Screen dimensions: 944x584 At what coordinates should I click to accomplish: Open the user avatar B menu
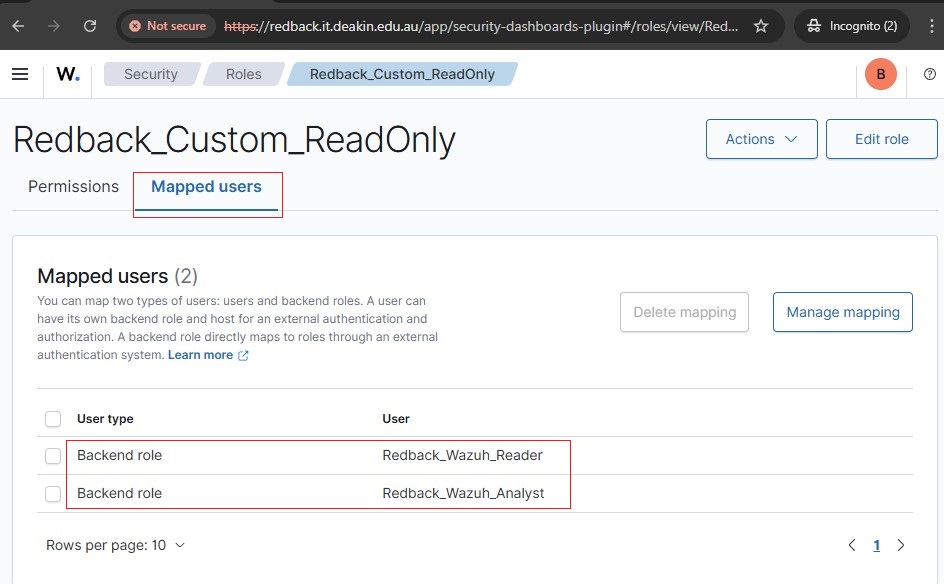[881, 74]
